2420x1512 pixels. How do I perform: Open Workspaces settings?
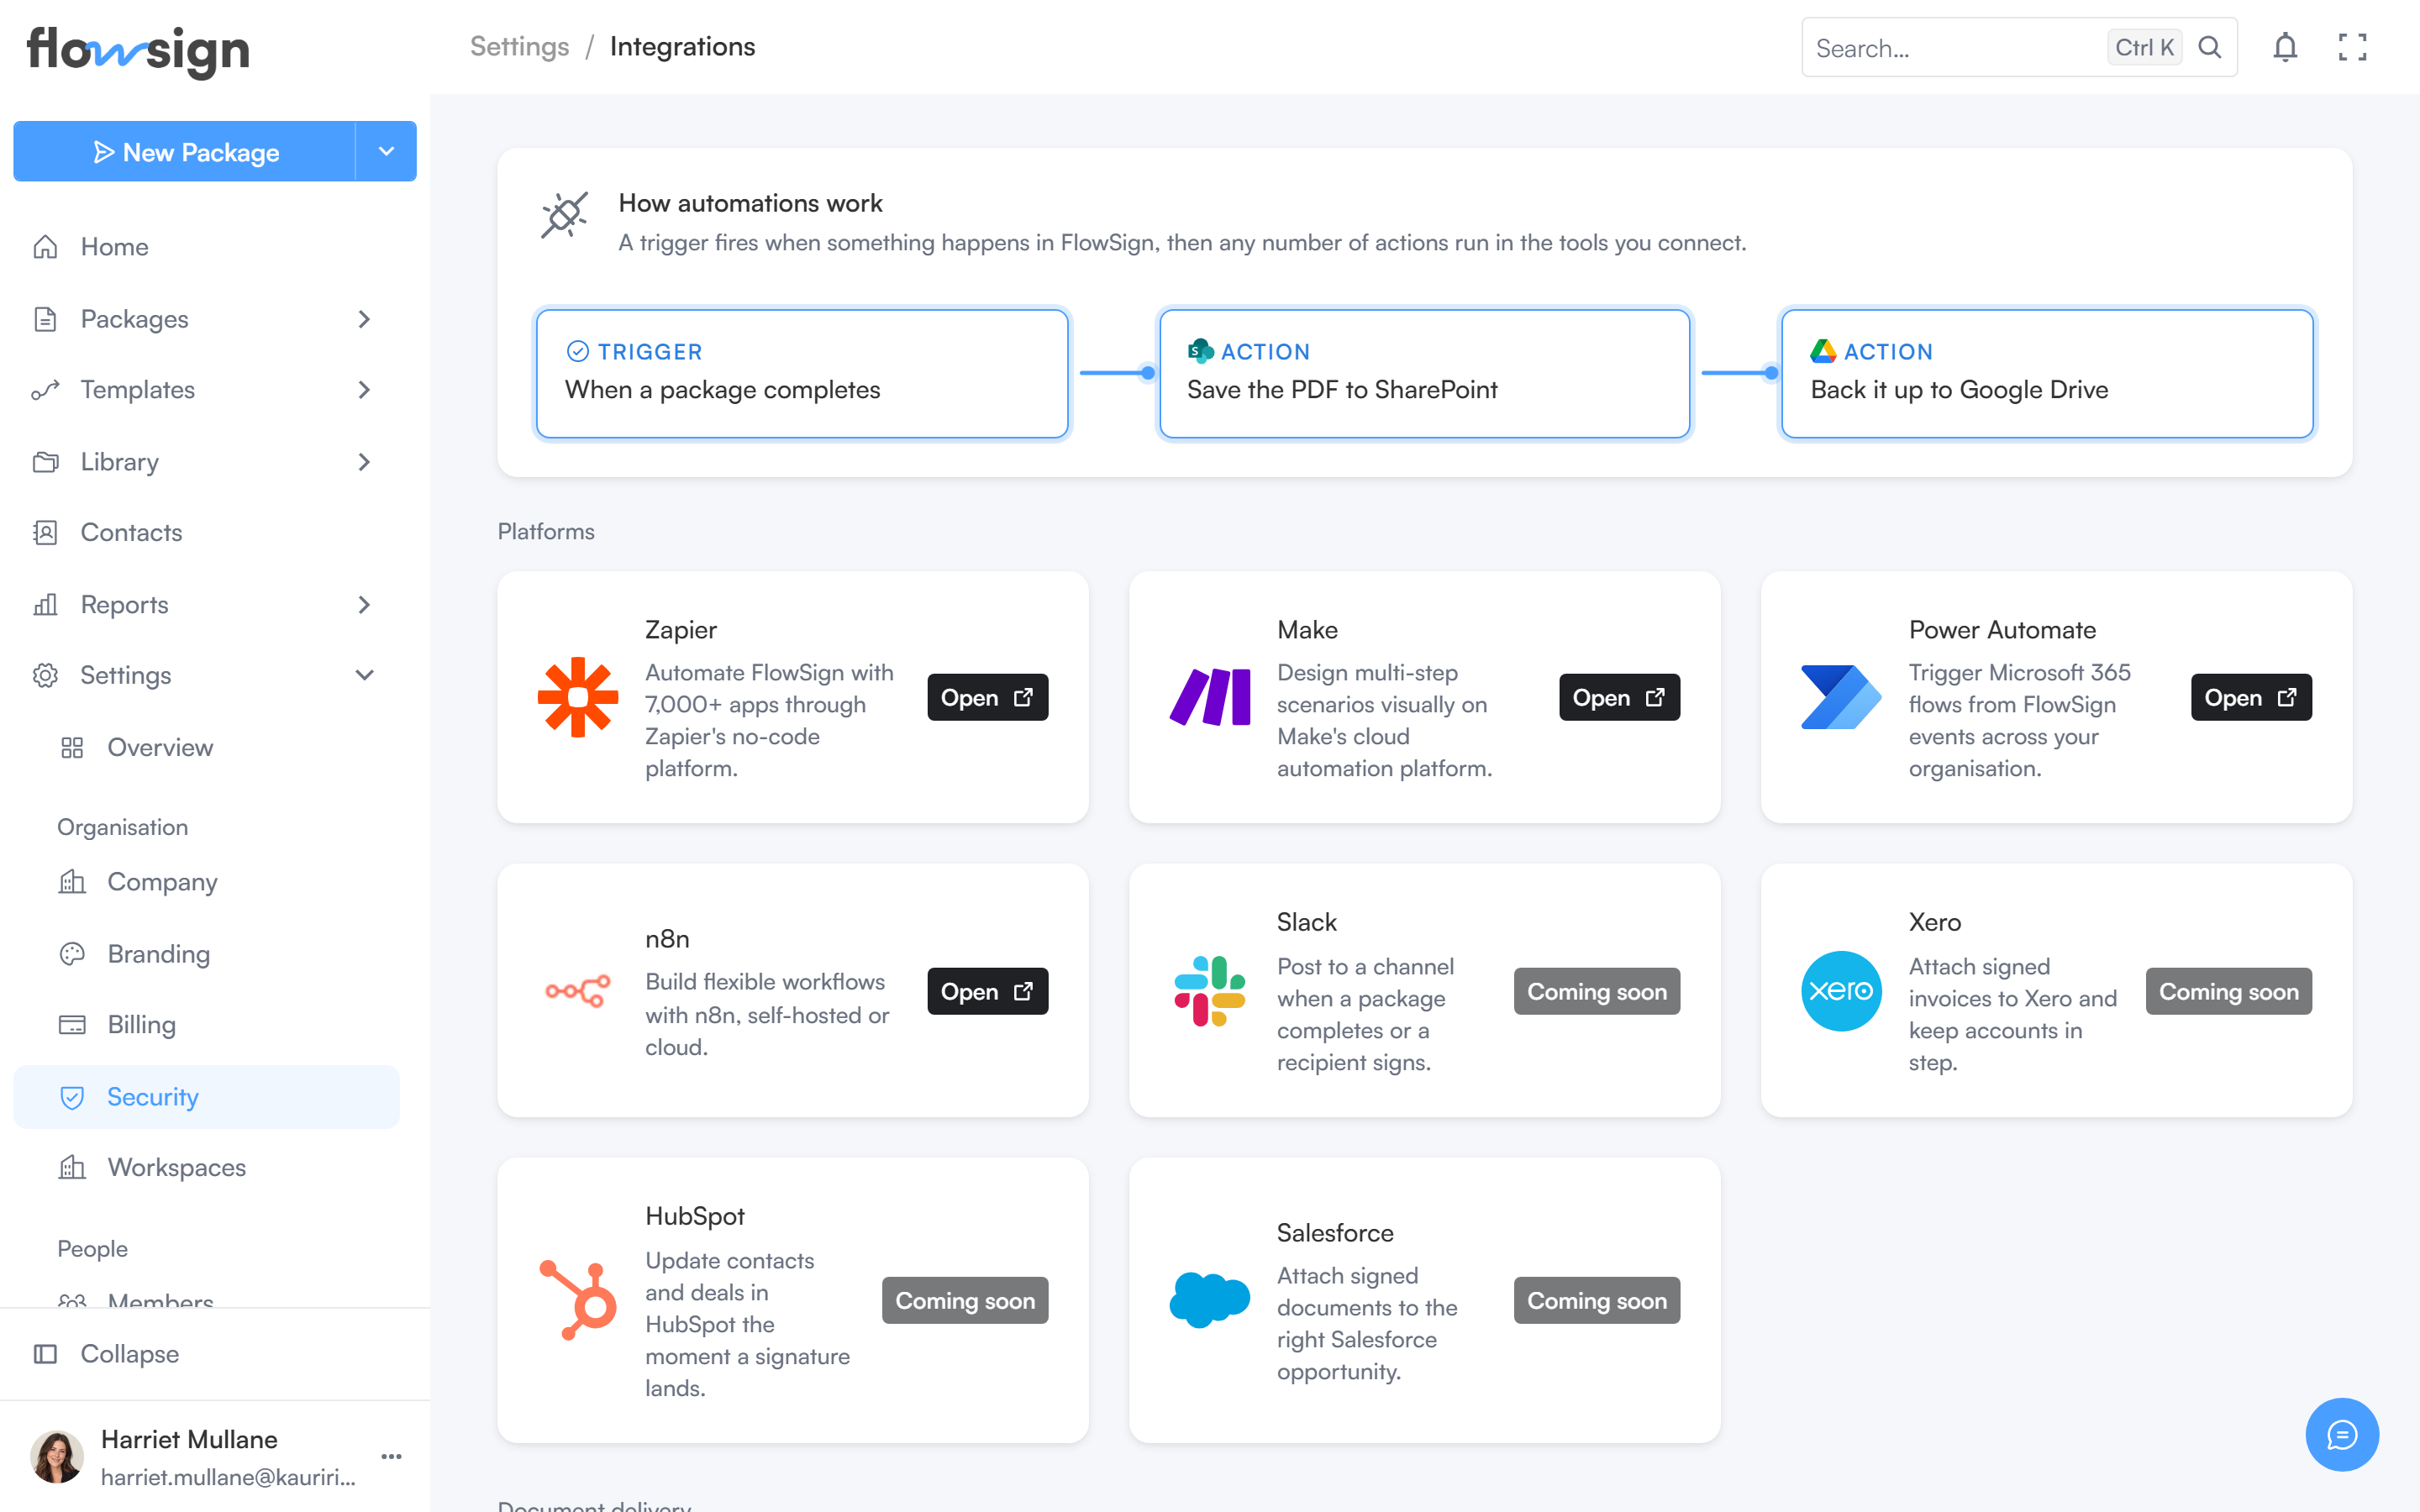pyautogui.click(x=207, y=1167)
